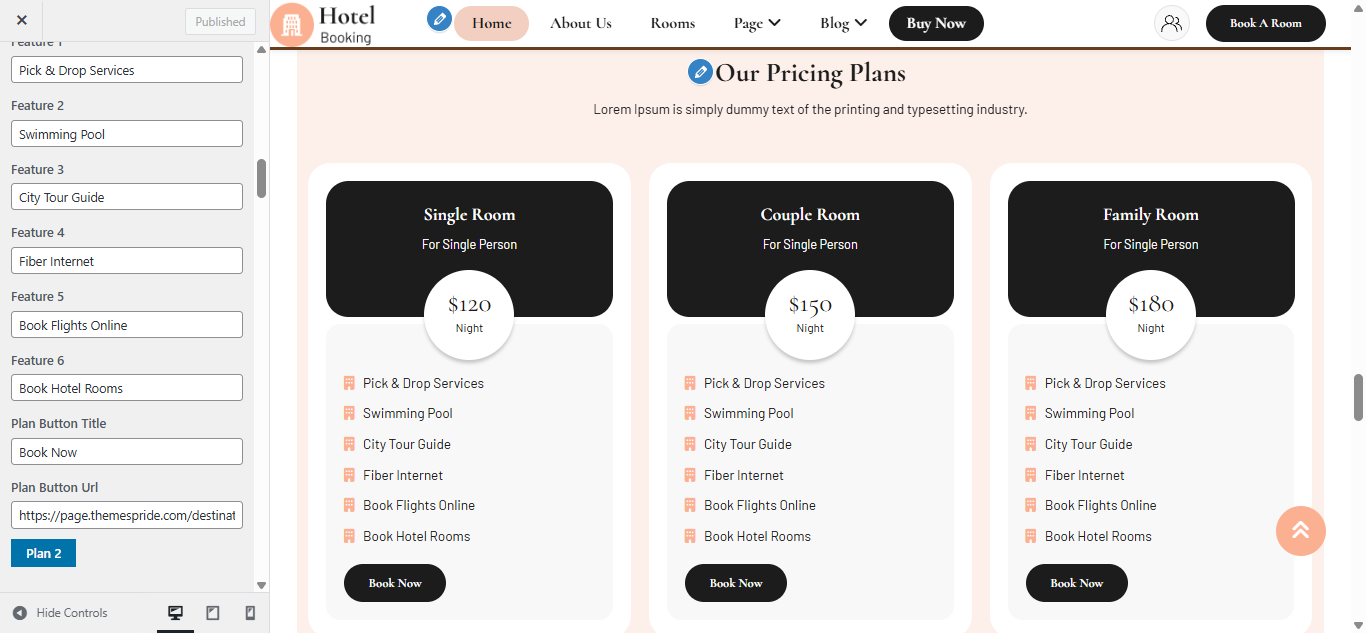Image resolution: width=1366 pixels, height=633 pixels.
Task: Click the Our Pricing Plans heading
Action: (x=811, y=73)
